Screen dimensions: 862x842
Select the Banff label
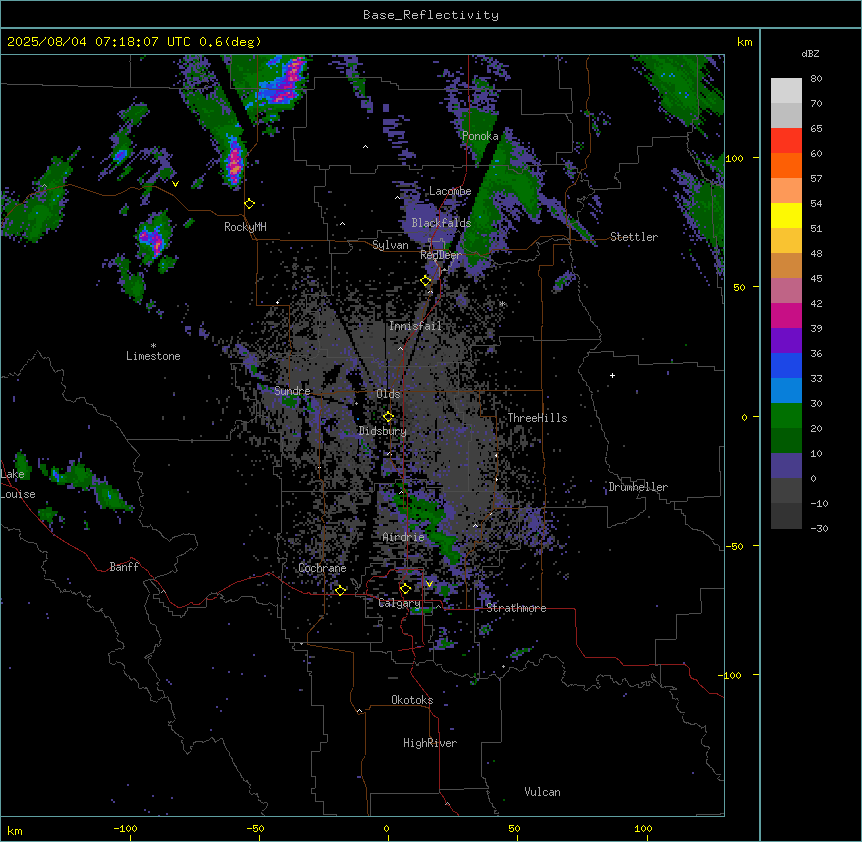124,567
